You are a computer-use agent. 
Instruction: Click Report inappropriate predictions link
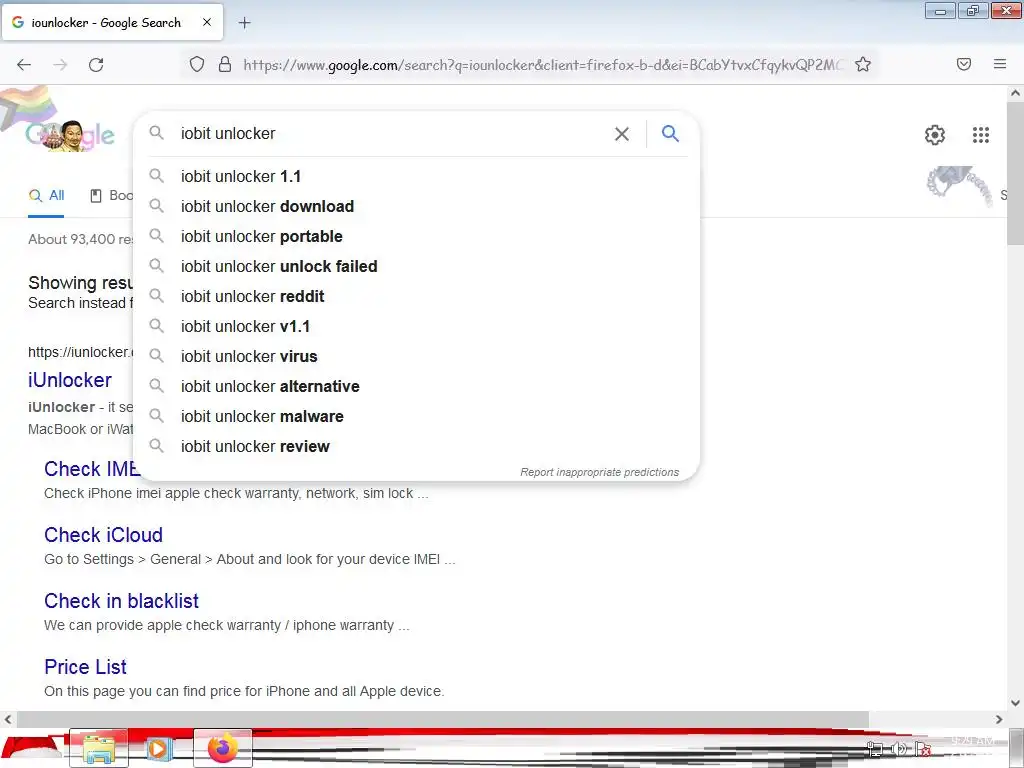599,472
